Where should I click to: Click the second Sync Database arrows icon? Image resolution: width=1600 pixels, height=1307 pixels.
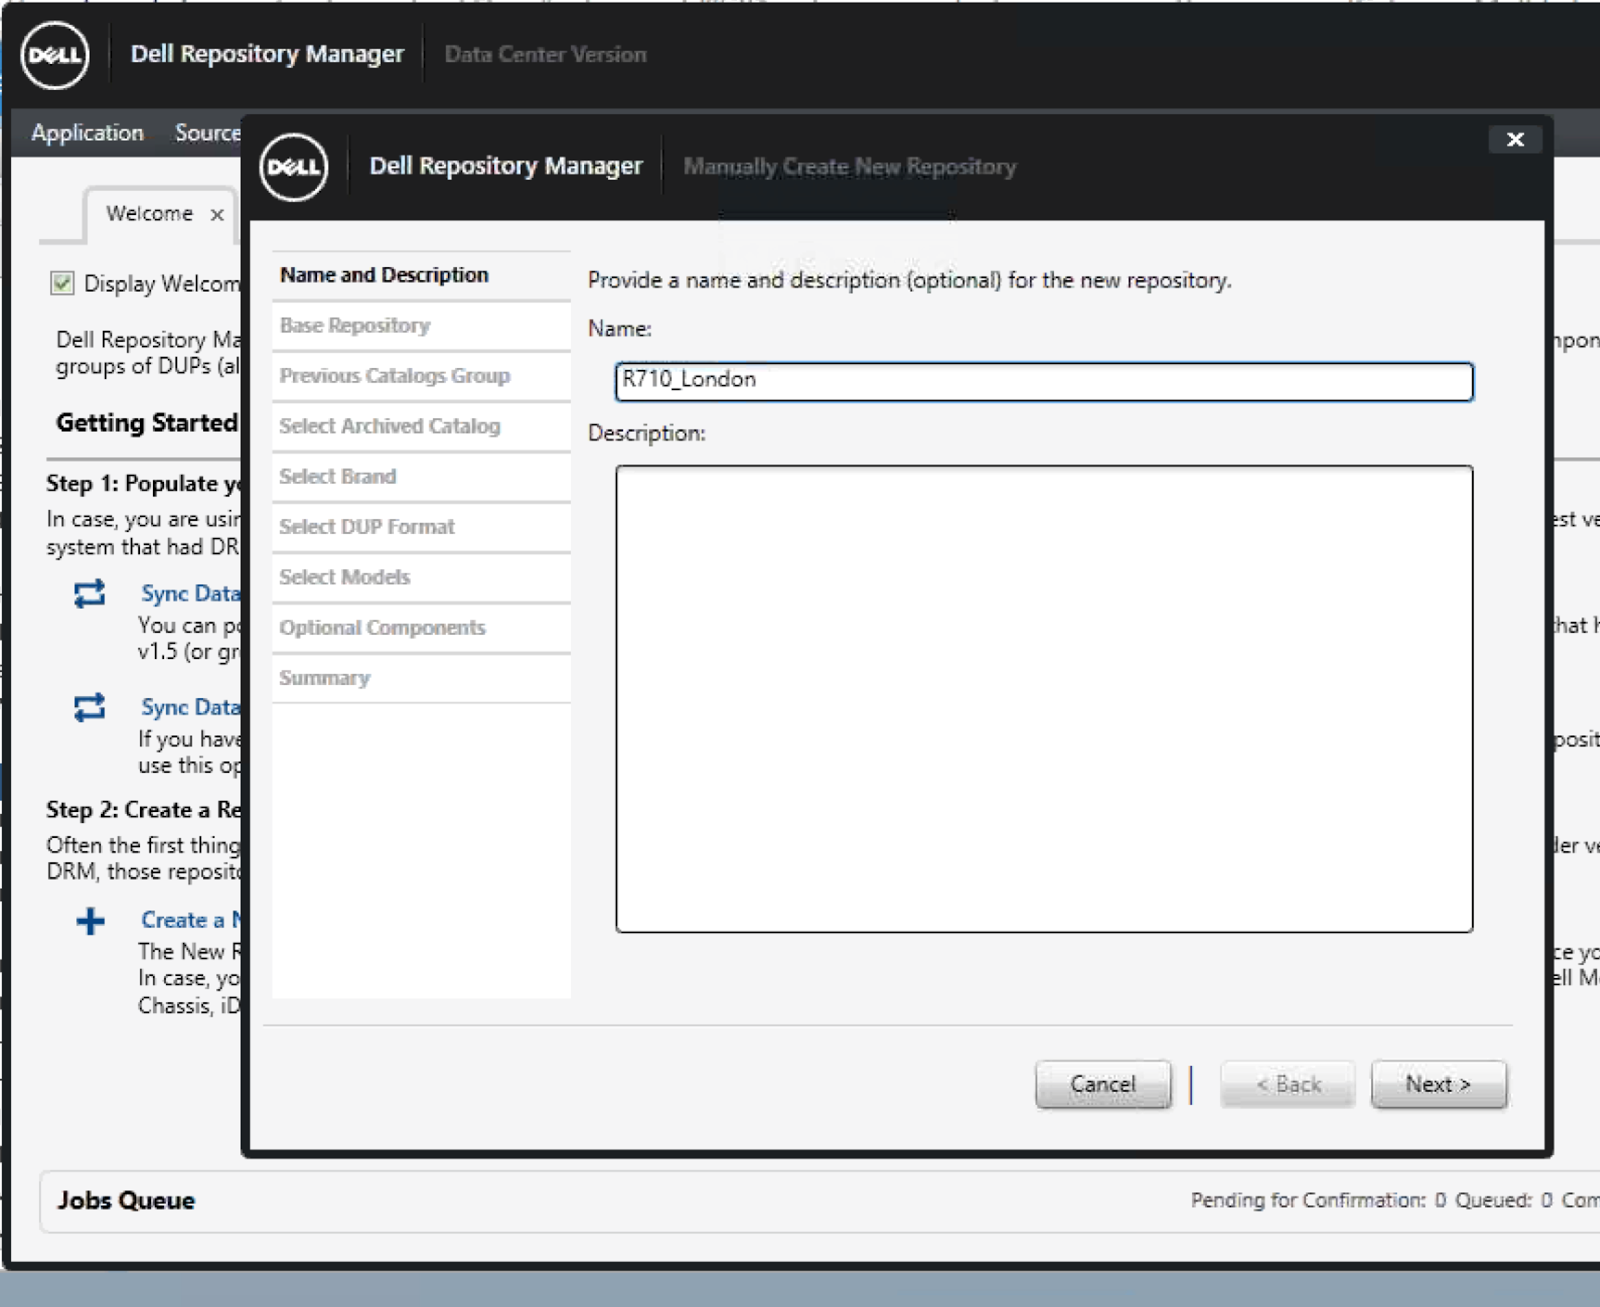(90, 708)
